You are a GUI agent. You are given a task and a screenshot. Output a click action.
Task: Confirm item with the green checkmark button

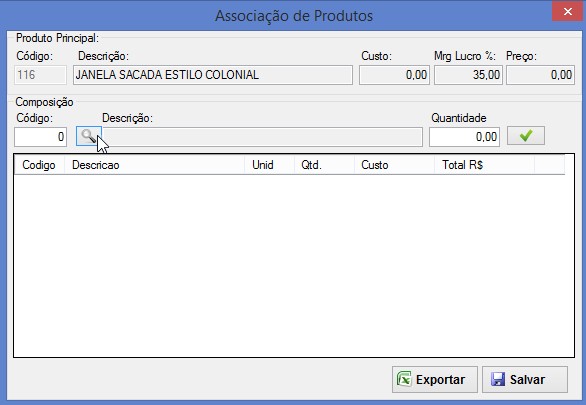coord(525,136)
